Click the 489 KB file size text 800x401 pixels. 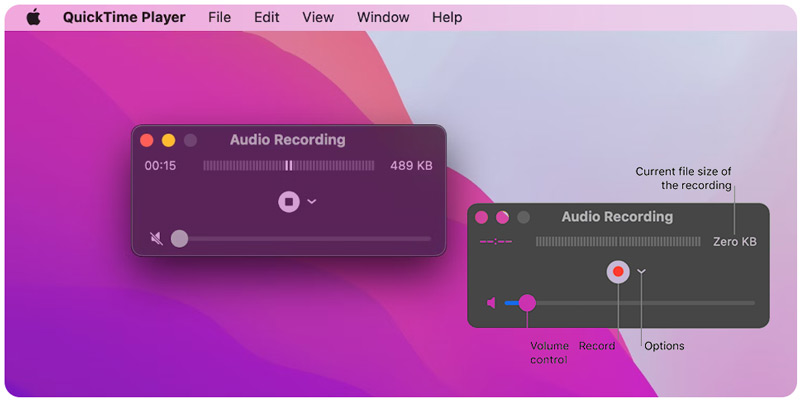pyautogui.click(x=411, y=165)
